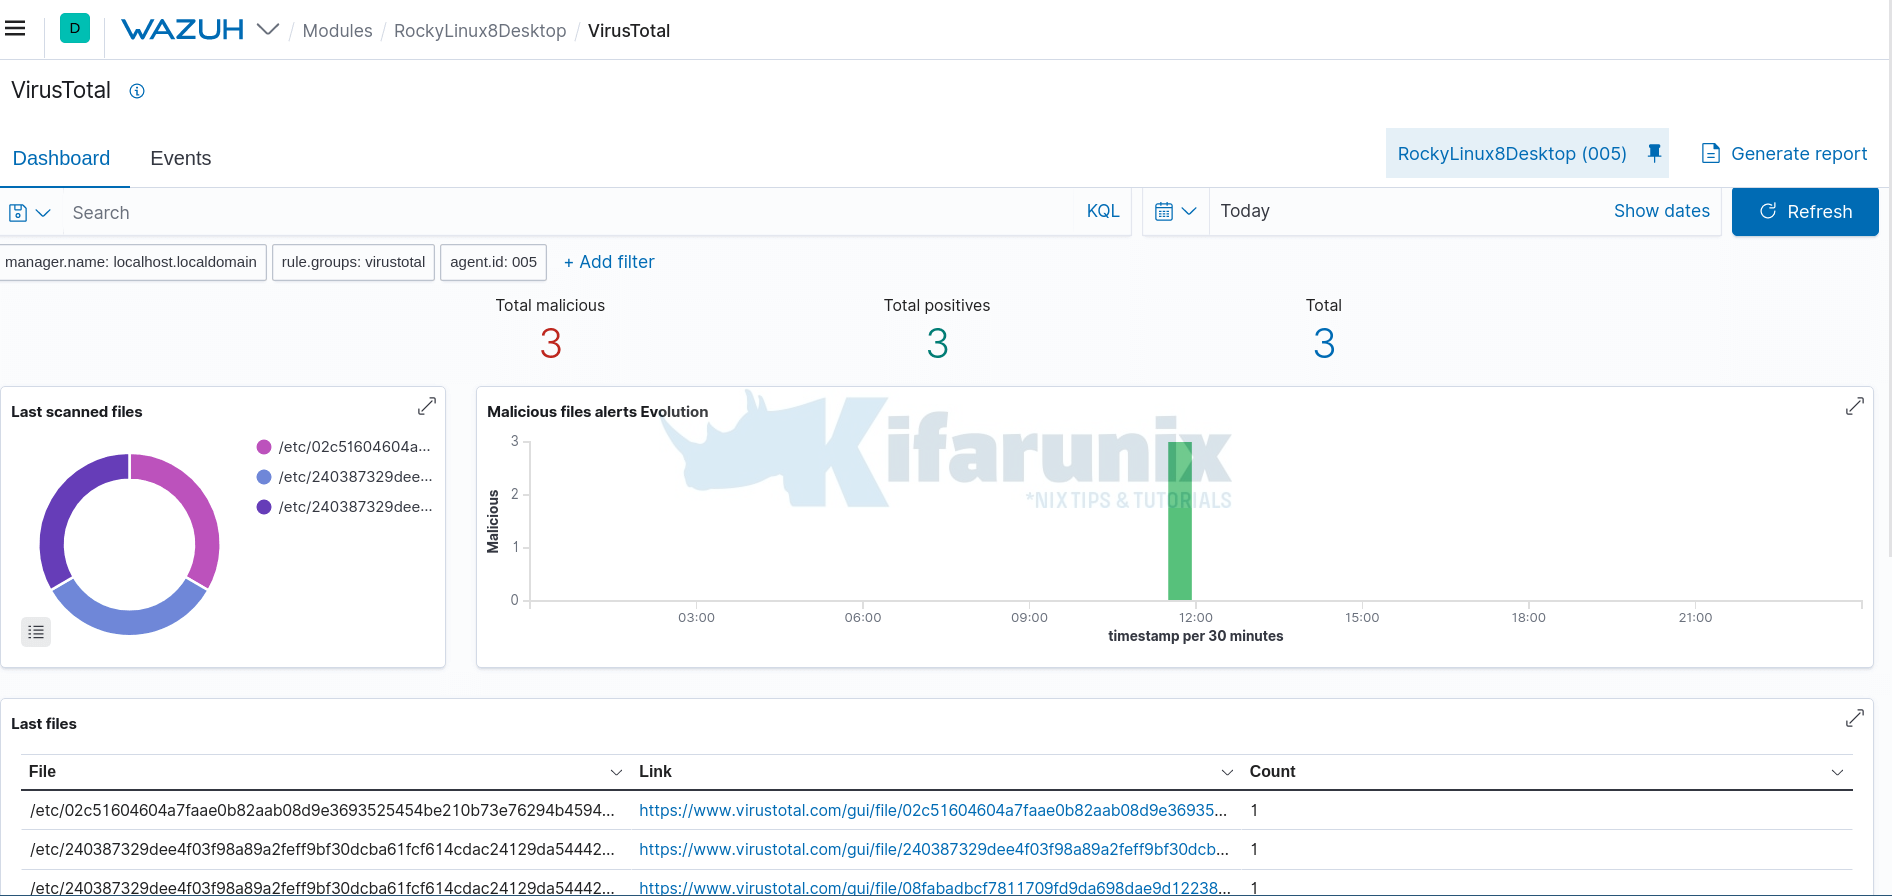Click the VirusTotal info icon
The width and height of the screenshot is (1892, 896).
(137, 91)
